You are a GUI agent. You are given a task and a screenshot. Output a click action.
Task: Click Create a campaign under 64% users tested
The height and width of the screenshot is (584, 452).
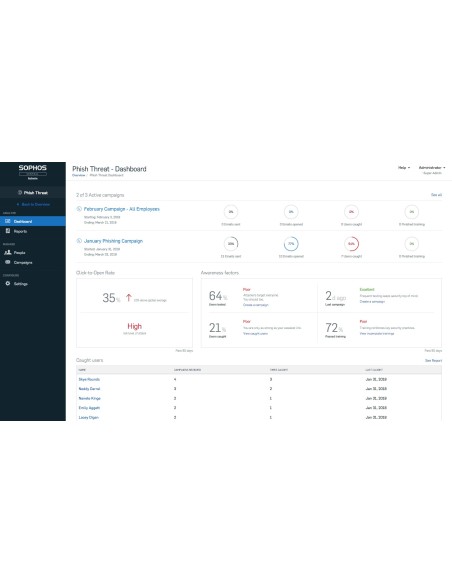click(256, 305)
